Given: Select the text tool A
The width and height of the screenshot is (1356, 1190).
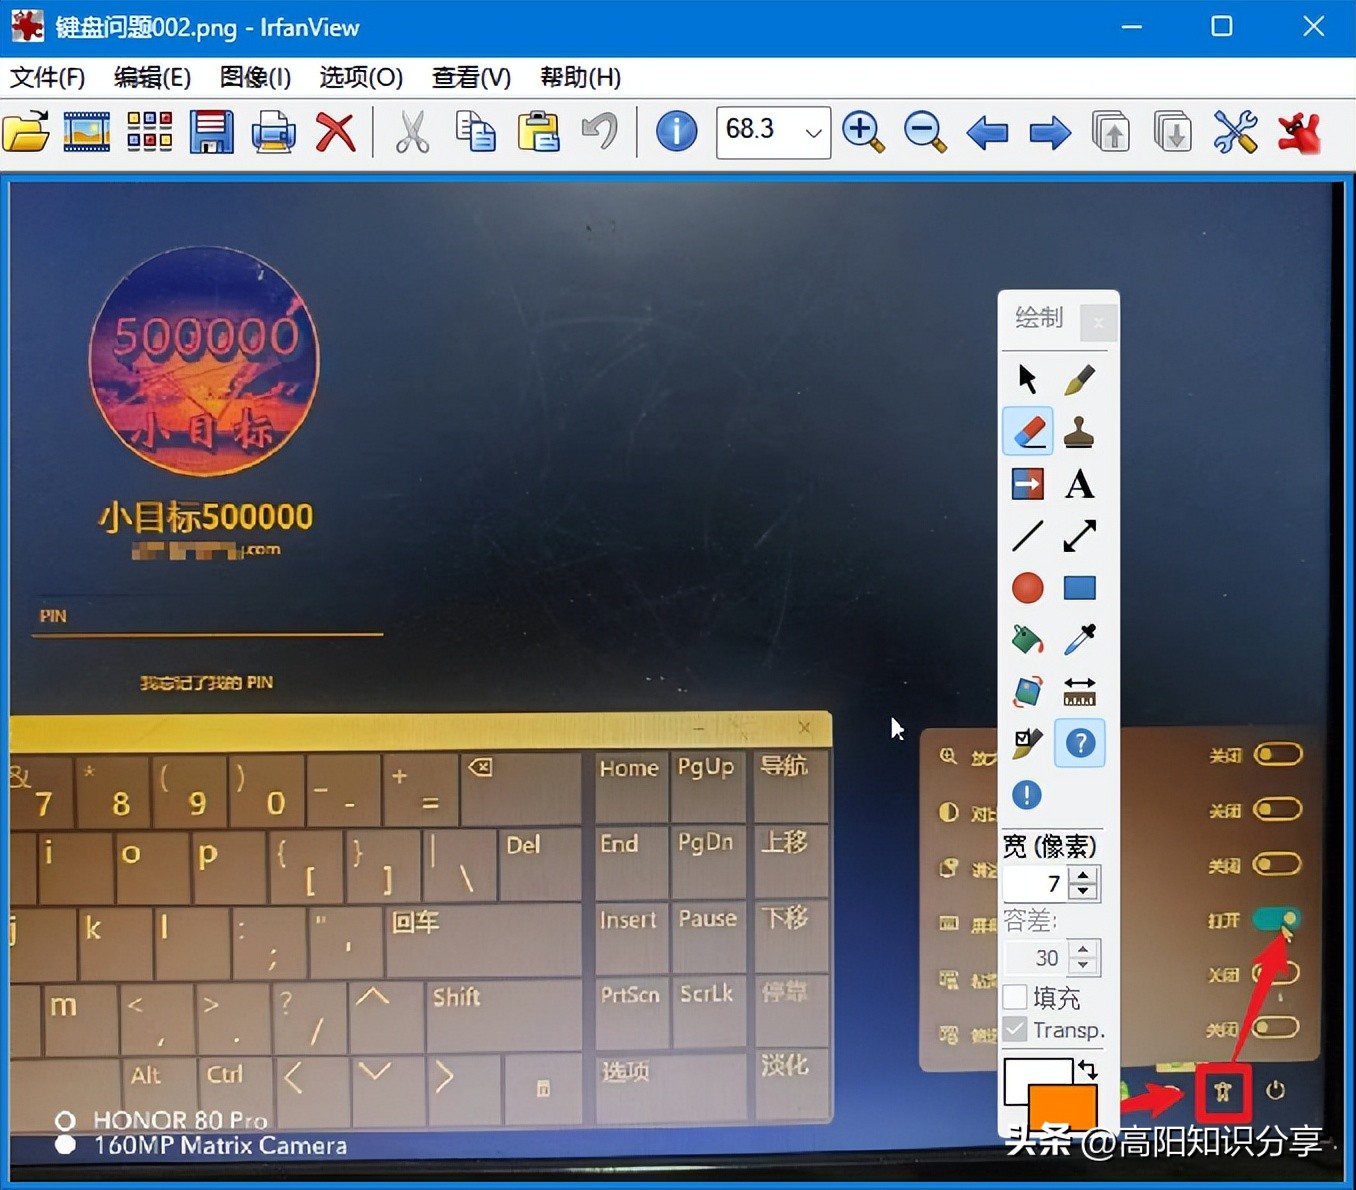Looking at the screenshot, I should pos(1079,484).
